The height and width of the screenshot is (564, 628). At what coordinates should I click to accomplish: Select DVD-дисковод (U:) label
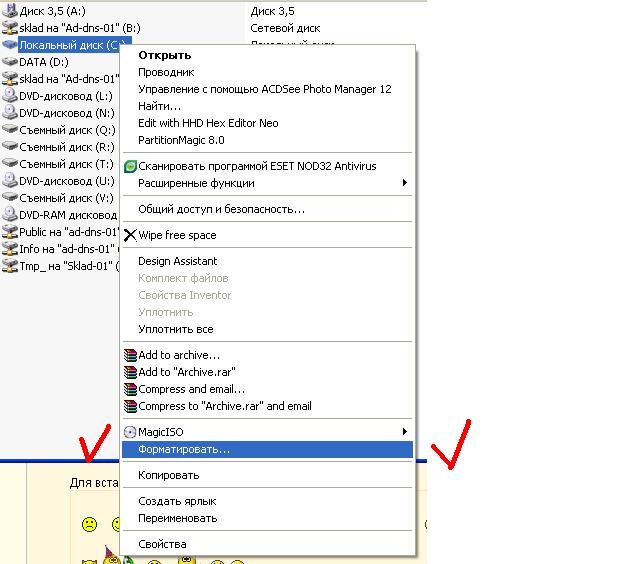pos(67,181)
